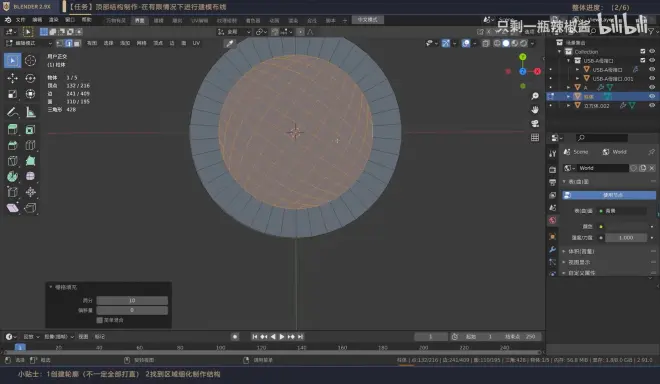Open the editor type dropdown in viewport
660x384 pixels.
pos(10,32)
